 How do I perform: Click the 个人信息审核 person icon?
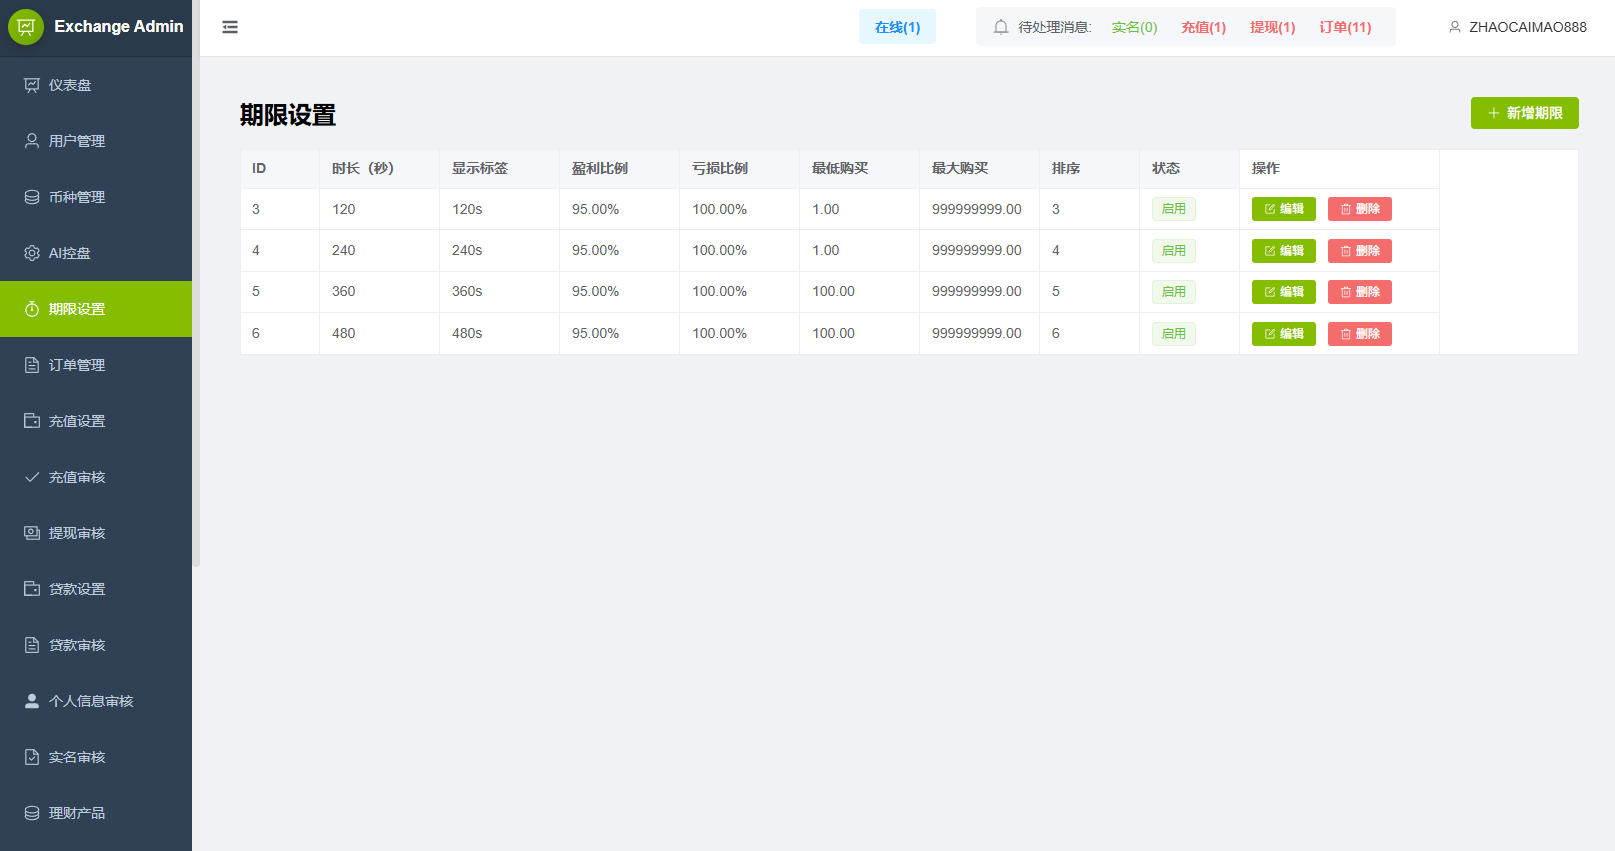32,701
